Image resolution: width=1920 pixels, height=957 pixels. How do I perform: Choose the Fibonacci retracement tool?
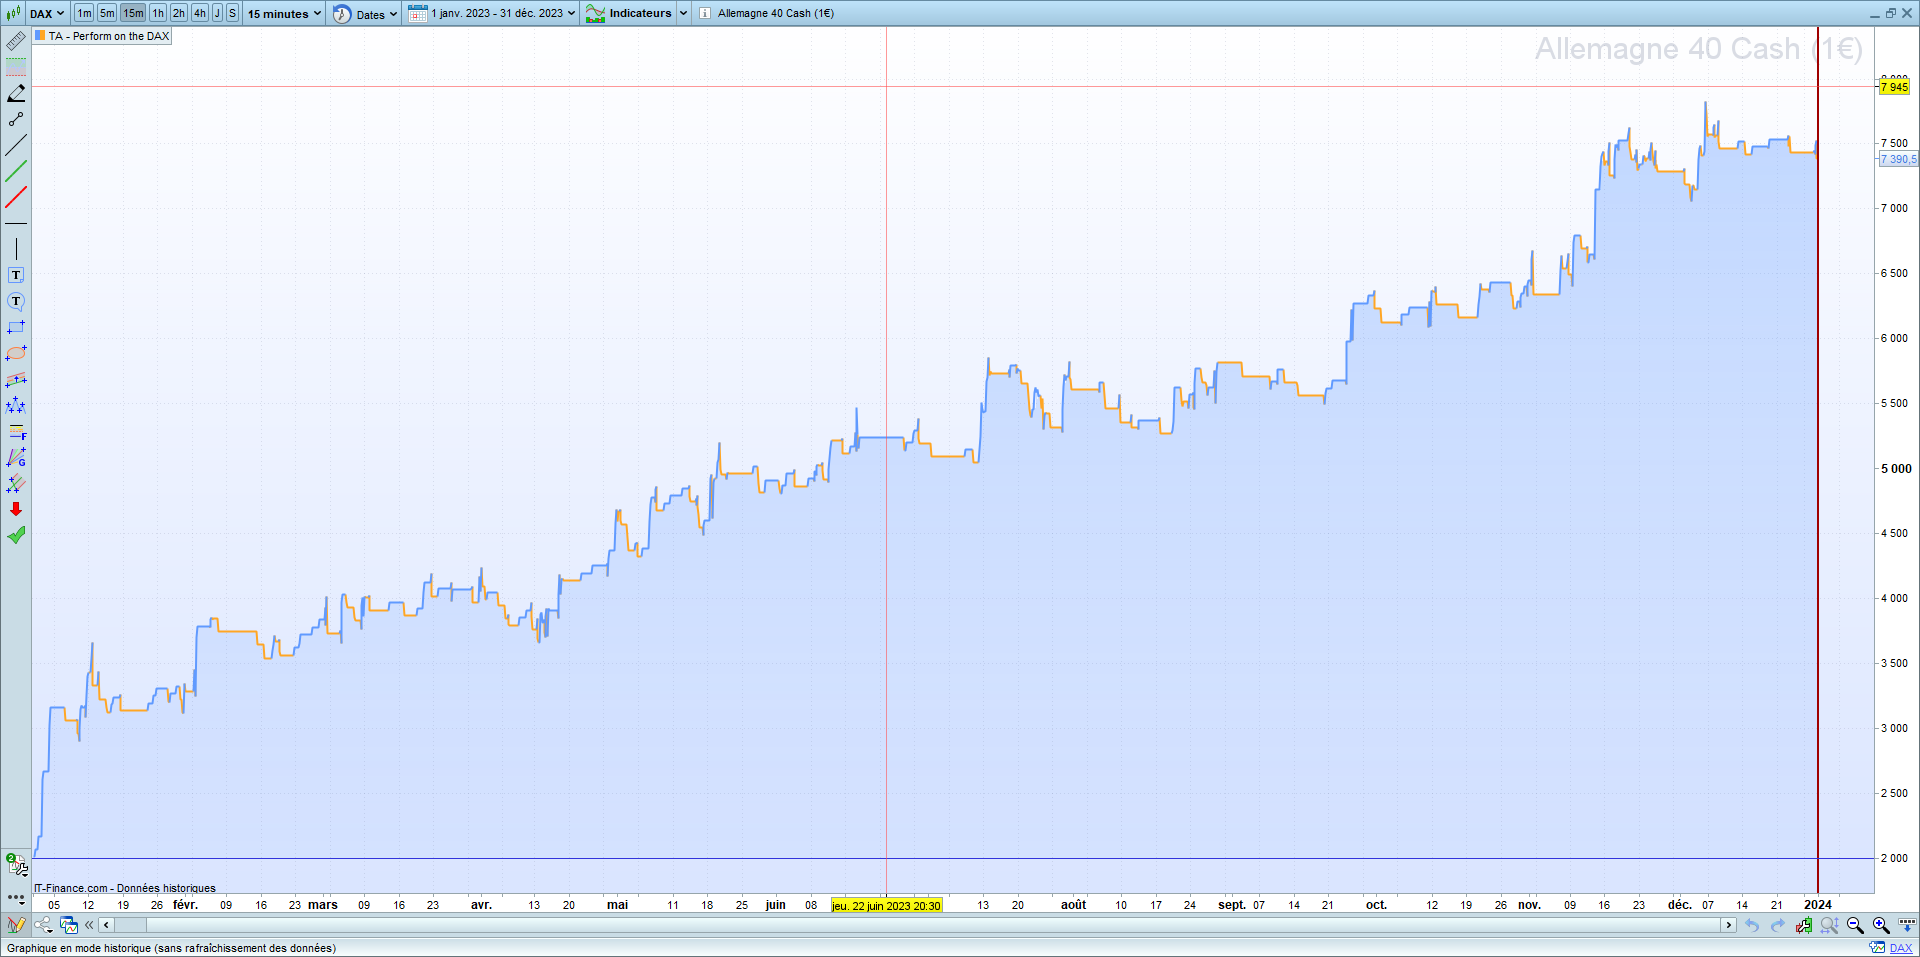16,432
